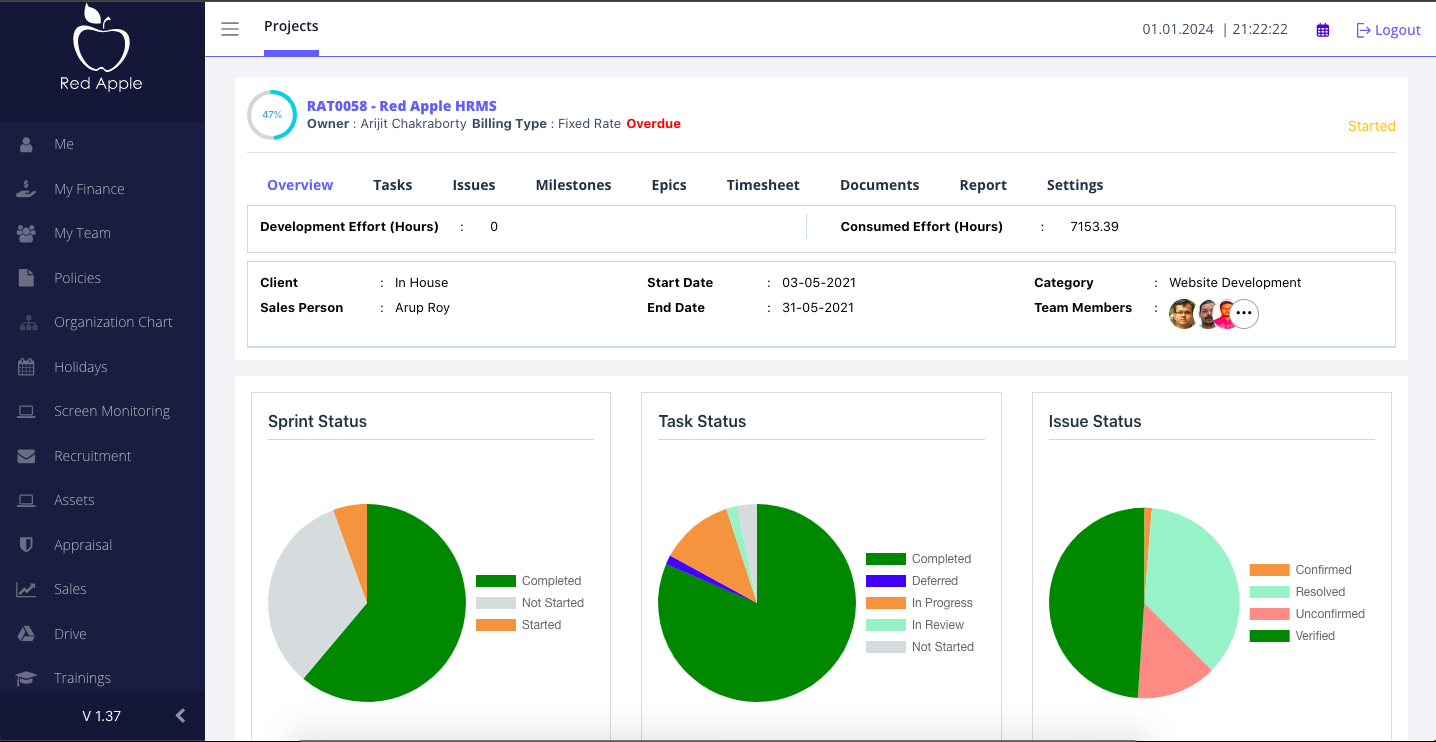Open Recruitment in the sidebar
The width and height of the screenshot is (1436, 742).
[93, 456]
